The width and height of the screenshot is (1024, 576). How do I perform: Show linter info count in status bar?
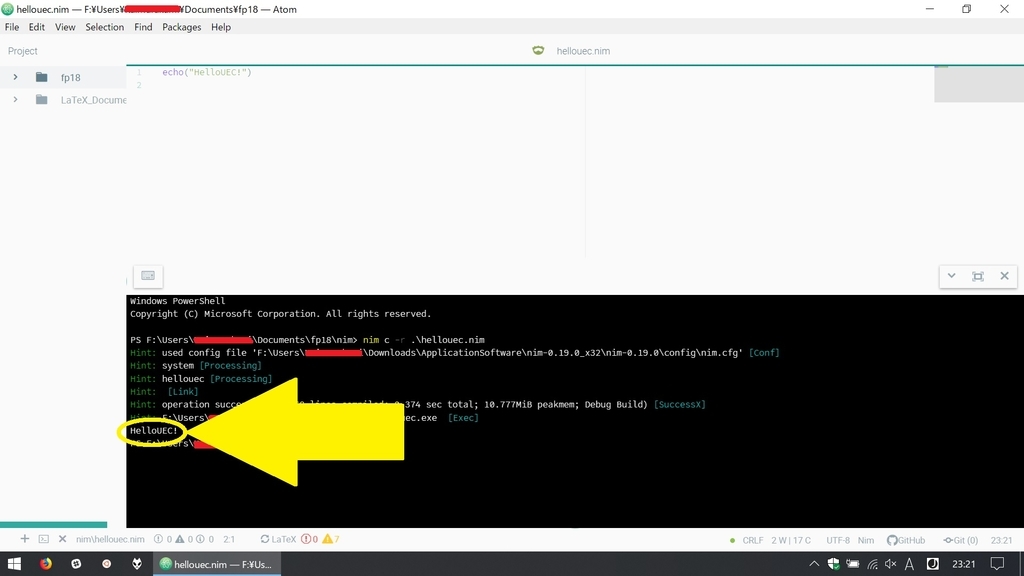coord(205,539)
